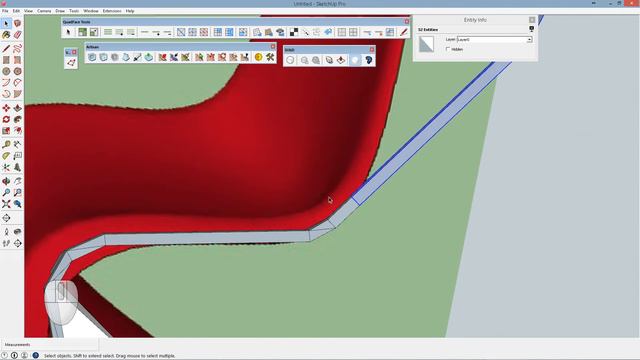This screenshot has width=640, height=360.
Task: Open the Layer dropdown in Entity Info
Action: pyautogui.click(x=529, y=40)
